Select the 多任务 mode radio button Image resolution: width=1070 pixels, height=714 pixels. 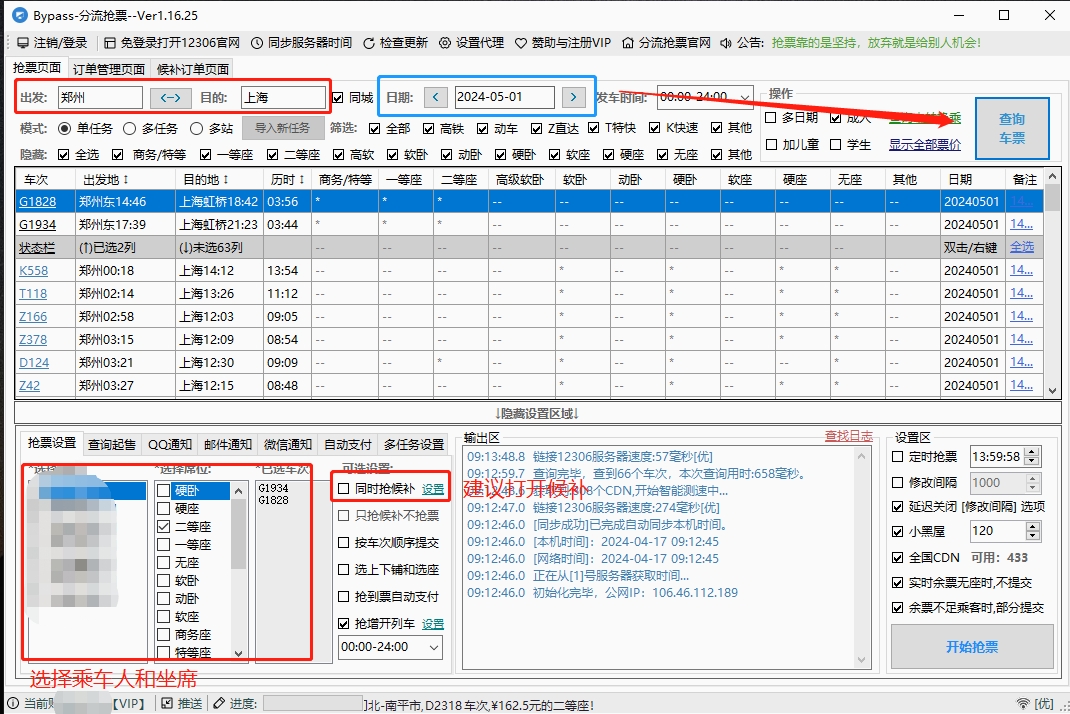pos(130,128)
